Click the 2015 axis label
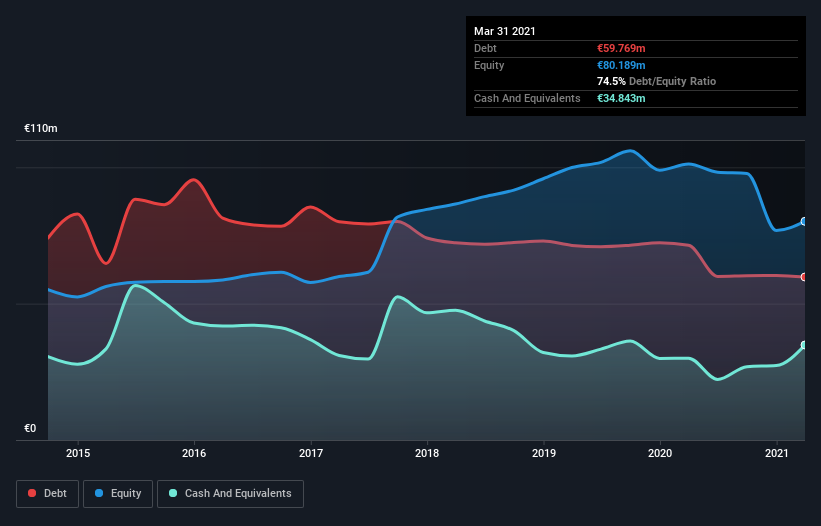Screen dimensions: 821x526 click(78, 453)
